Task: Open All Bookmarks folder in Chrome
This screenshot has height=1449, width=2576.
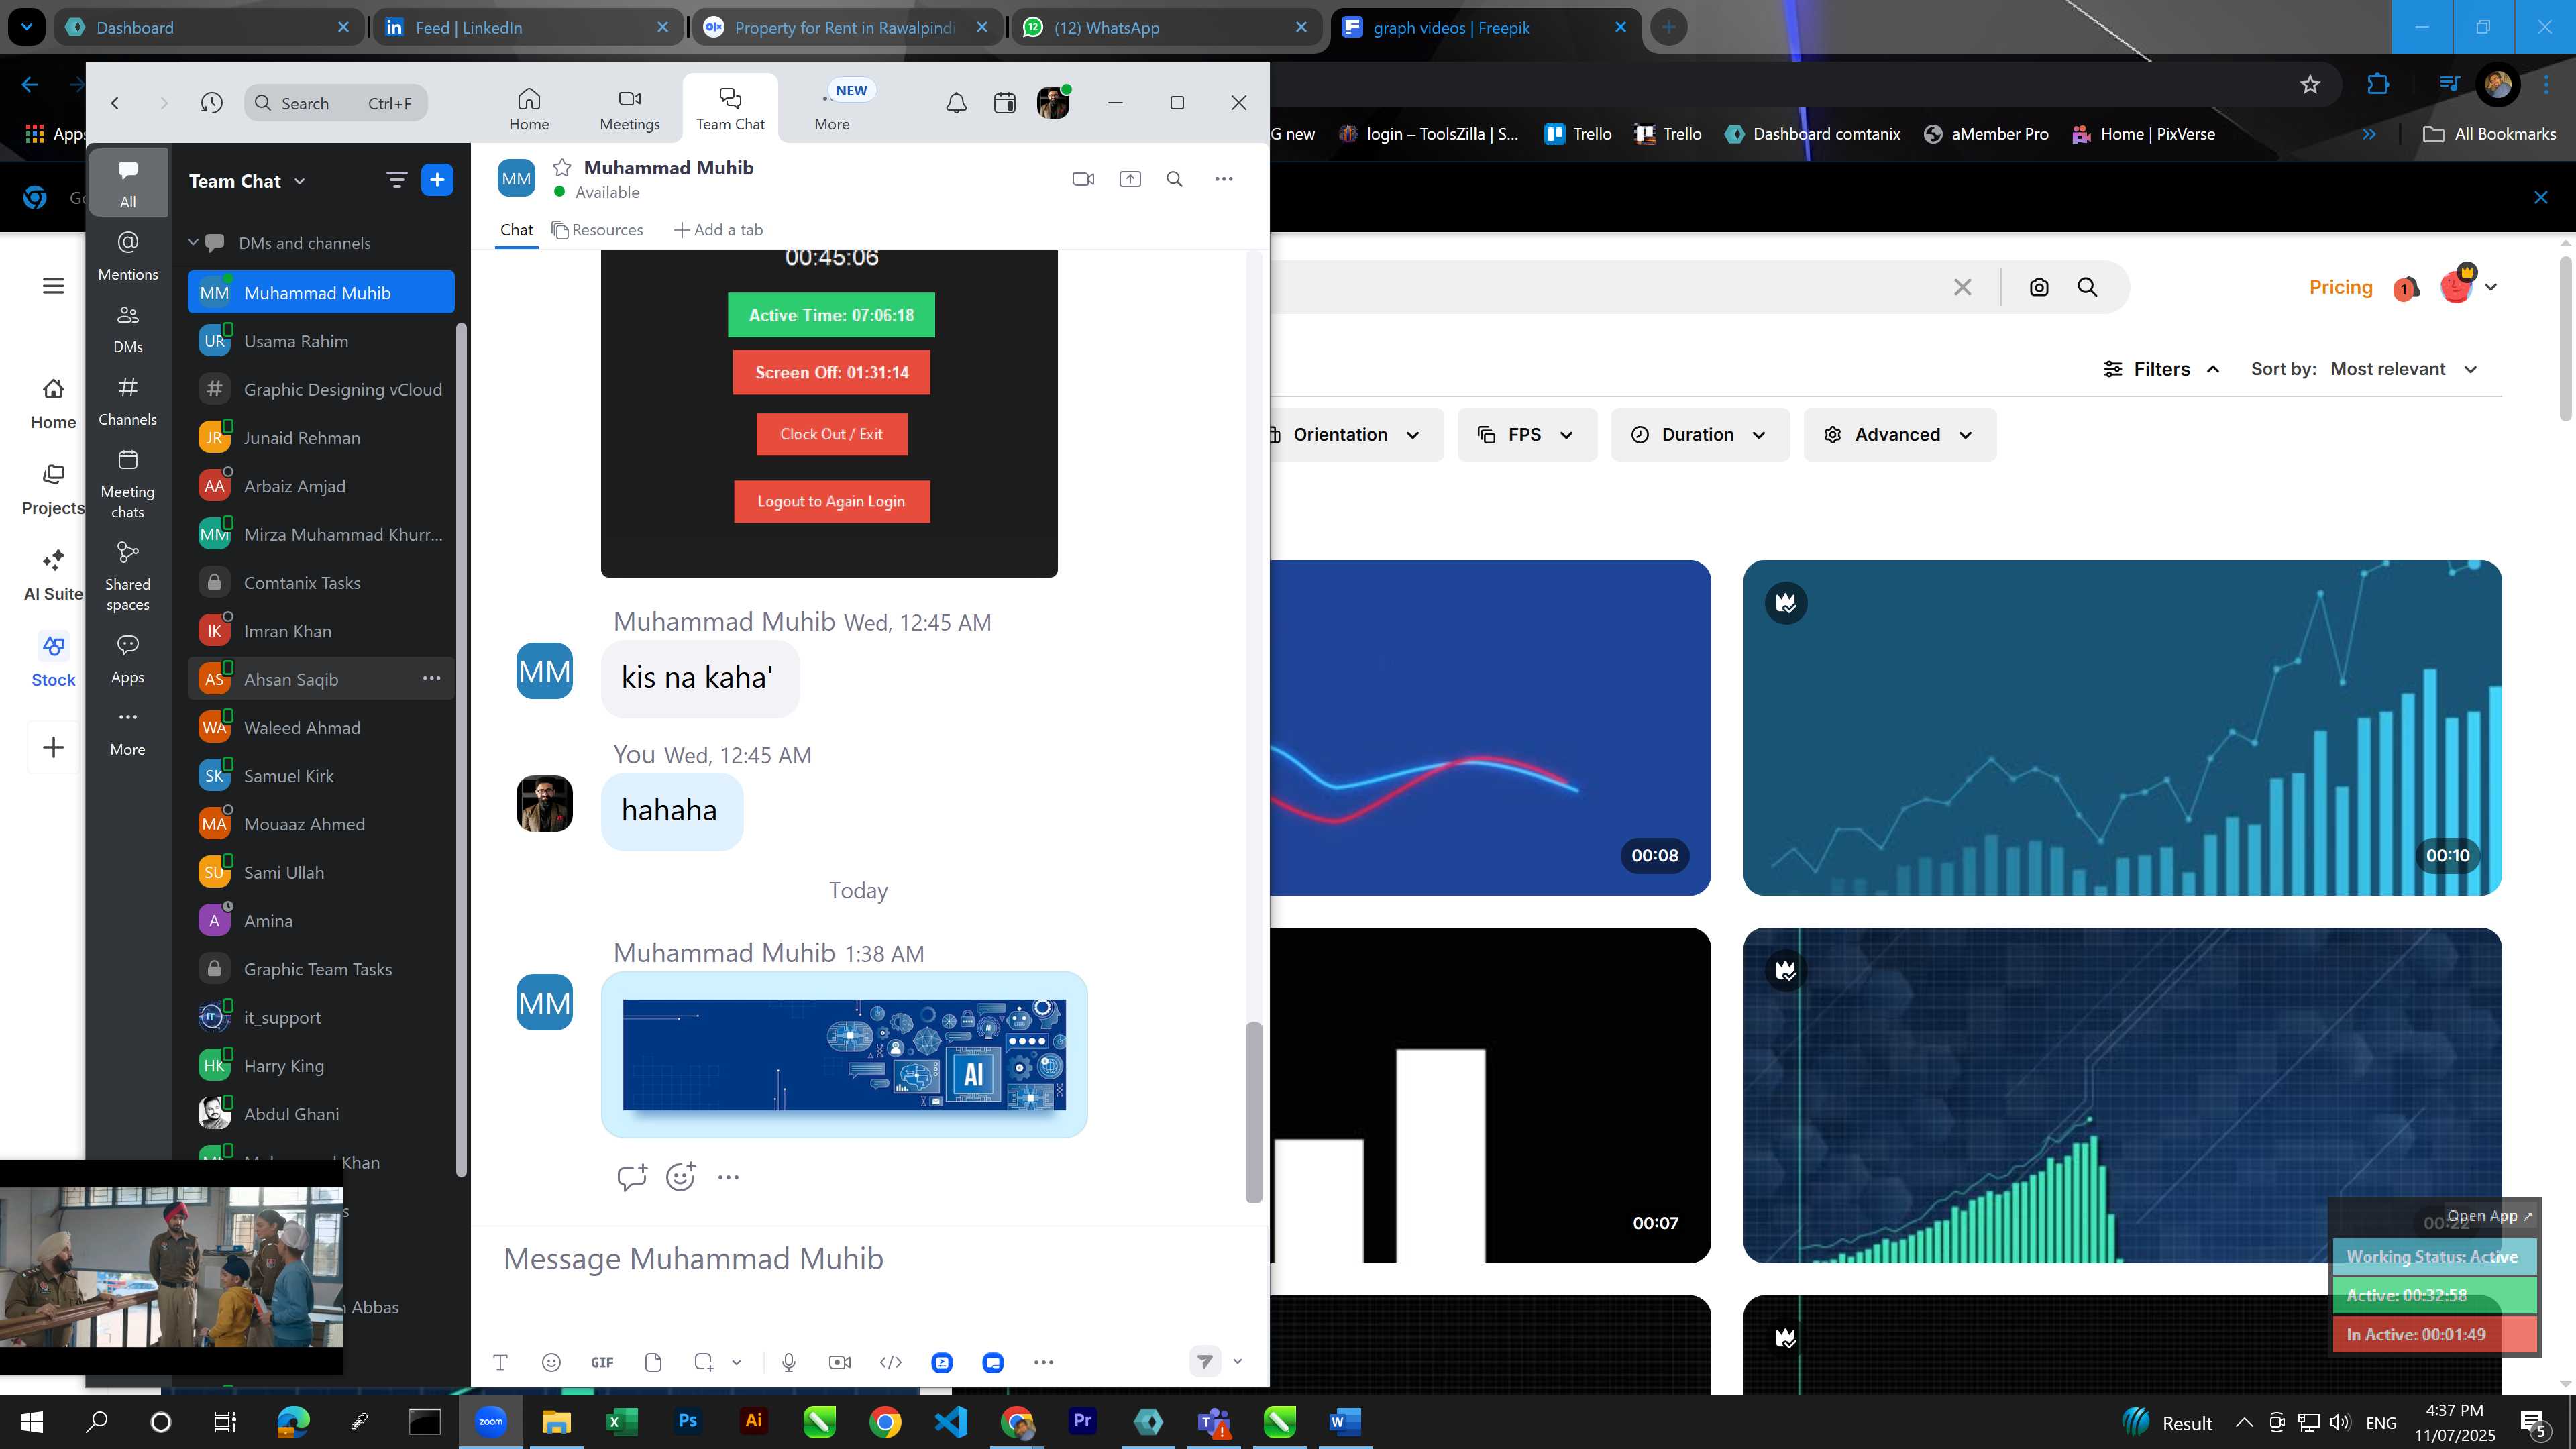Action: (2489, 134)
